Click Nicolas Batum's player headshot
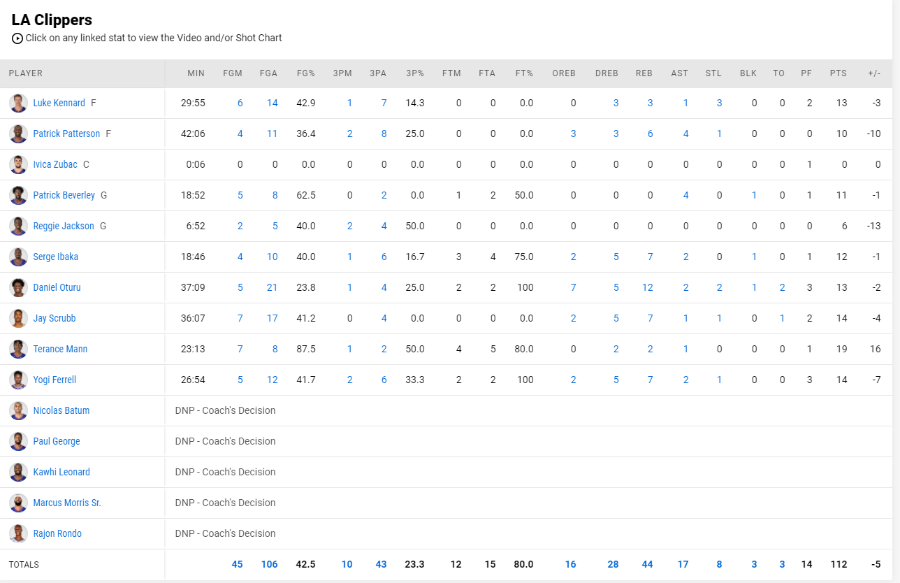 coord(18,410)
